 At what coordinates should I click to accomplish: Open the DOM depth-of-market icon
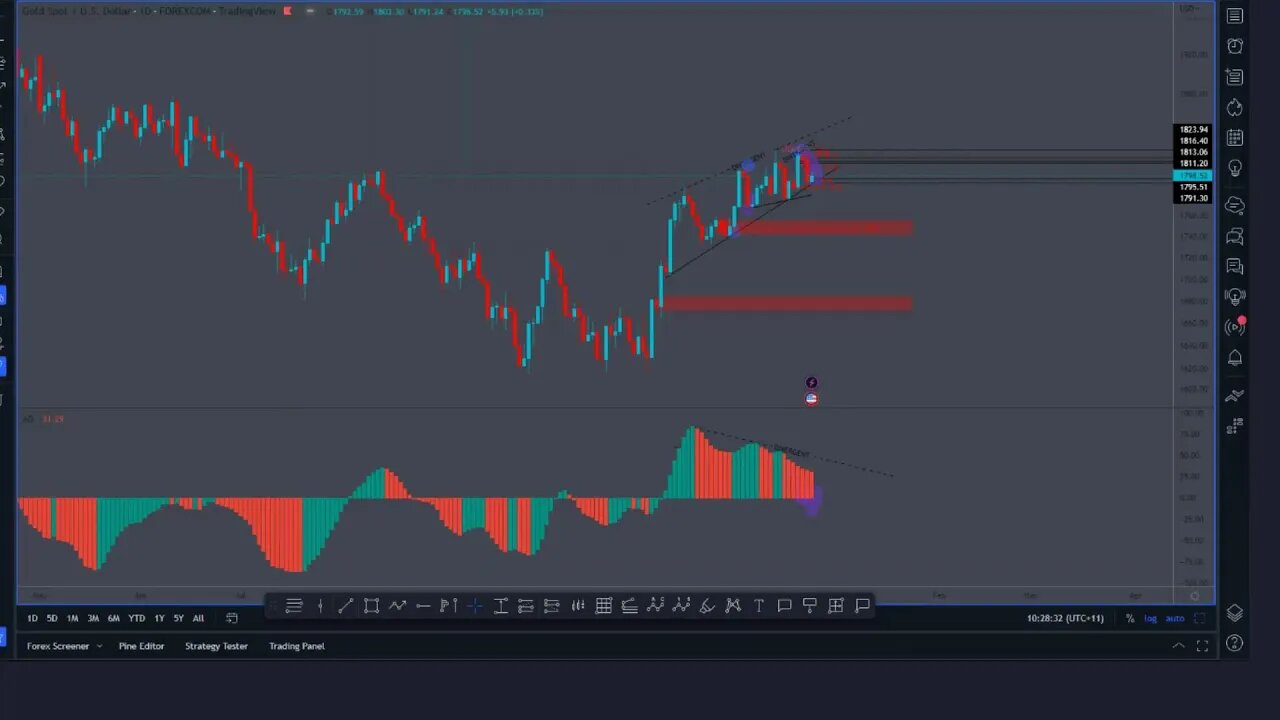pos(1235,426)
